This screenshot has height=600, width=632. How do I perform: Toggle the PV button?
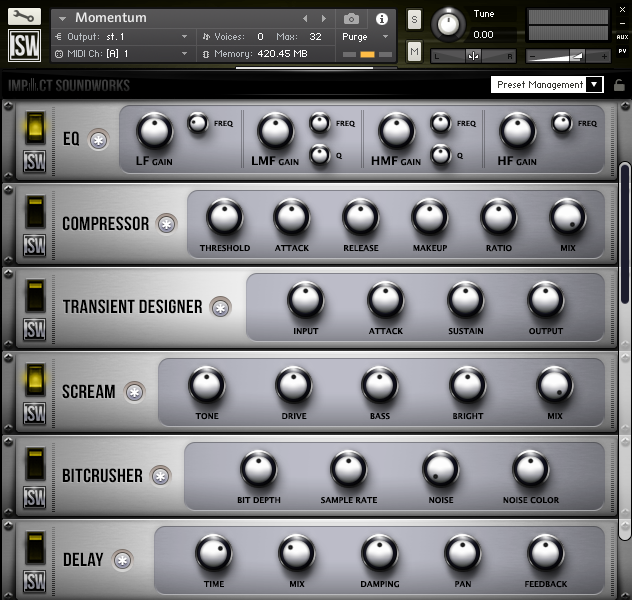pos(622,52)
